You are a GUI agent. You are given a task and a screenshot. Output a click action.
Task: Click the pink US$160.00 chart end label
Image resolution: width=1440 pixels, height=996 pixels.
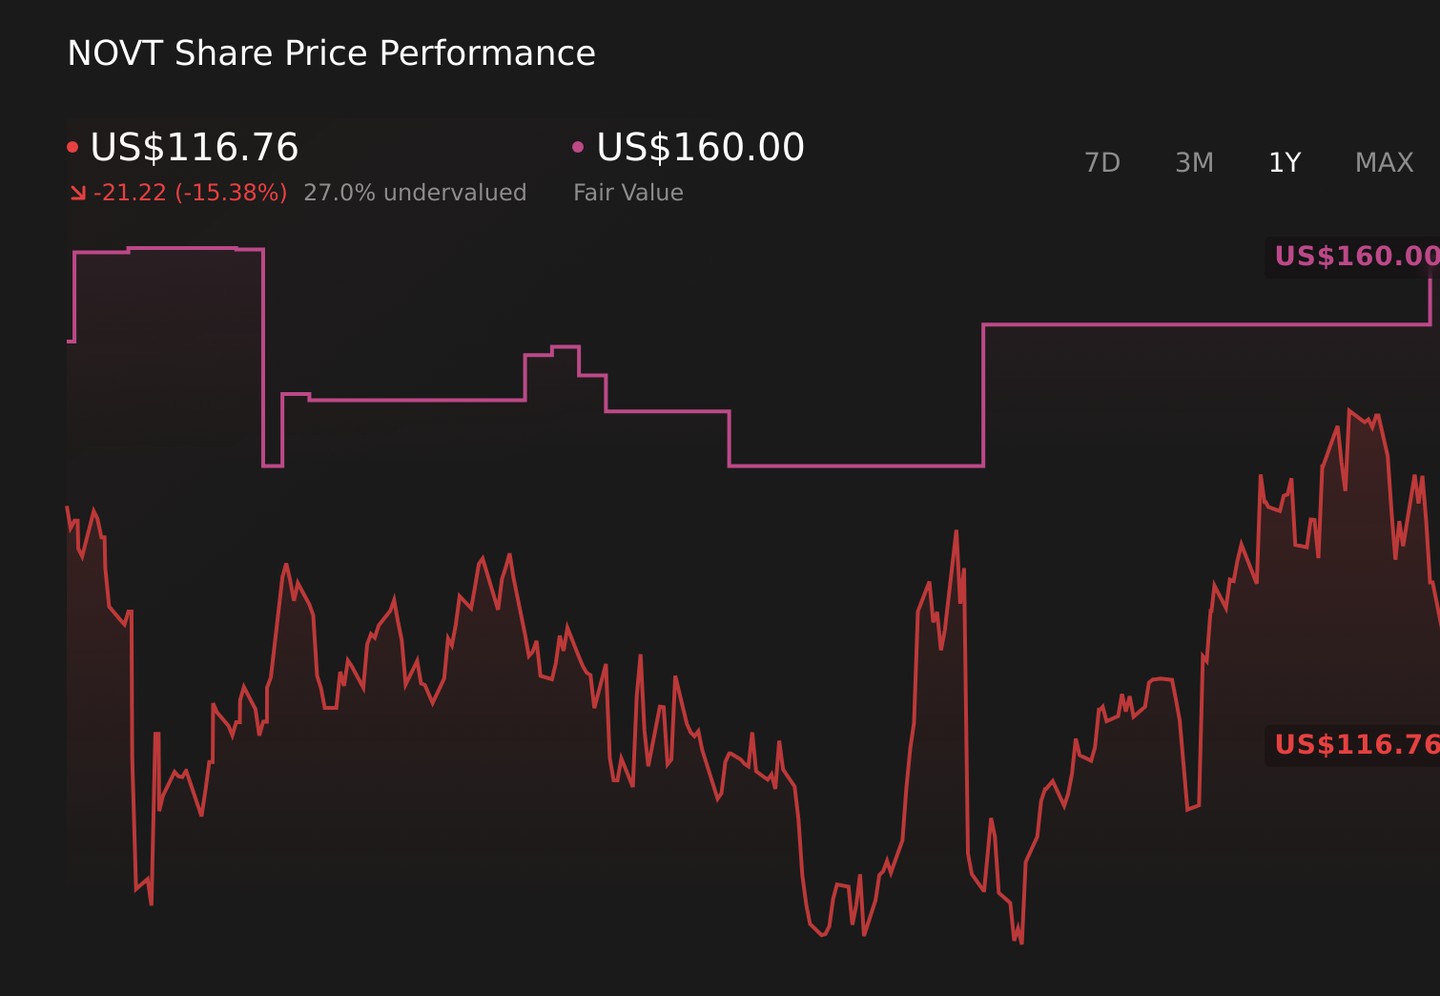point(1356,256)
